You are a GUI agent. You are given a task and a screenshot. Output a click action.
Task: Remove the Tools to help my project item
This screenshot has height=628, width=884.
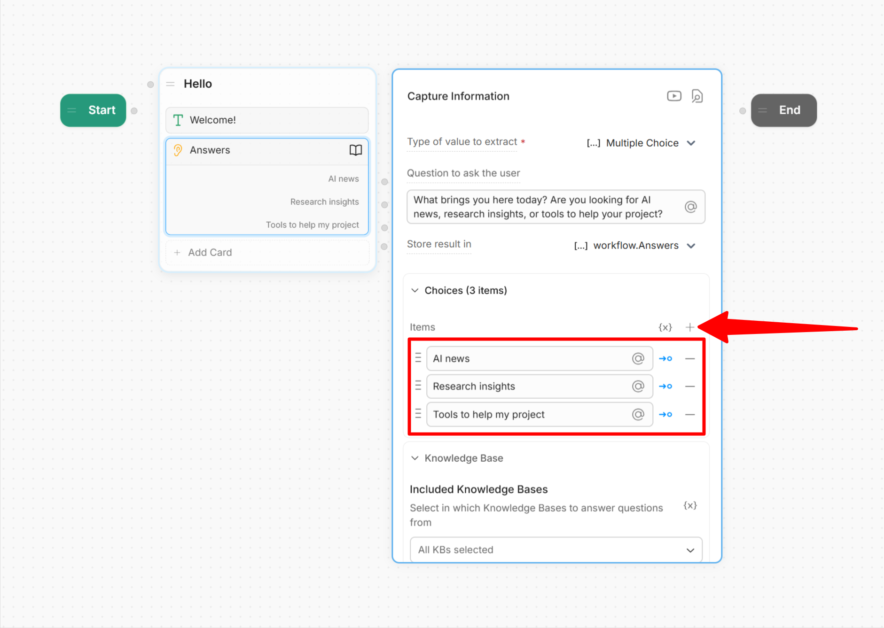click(689, 414)
